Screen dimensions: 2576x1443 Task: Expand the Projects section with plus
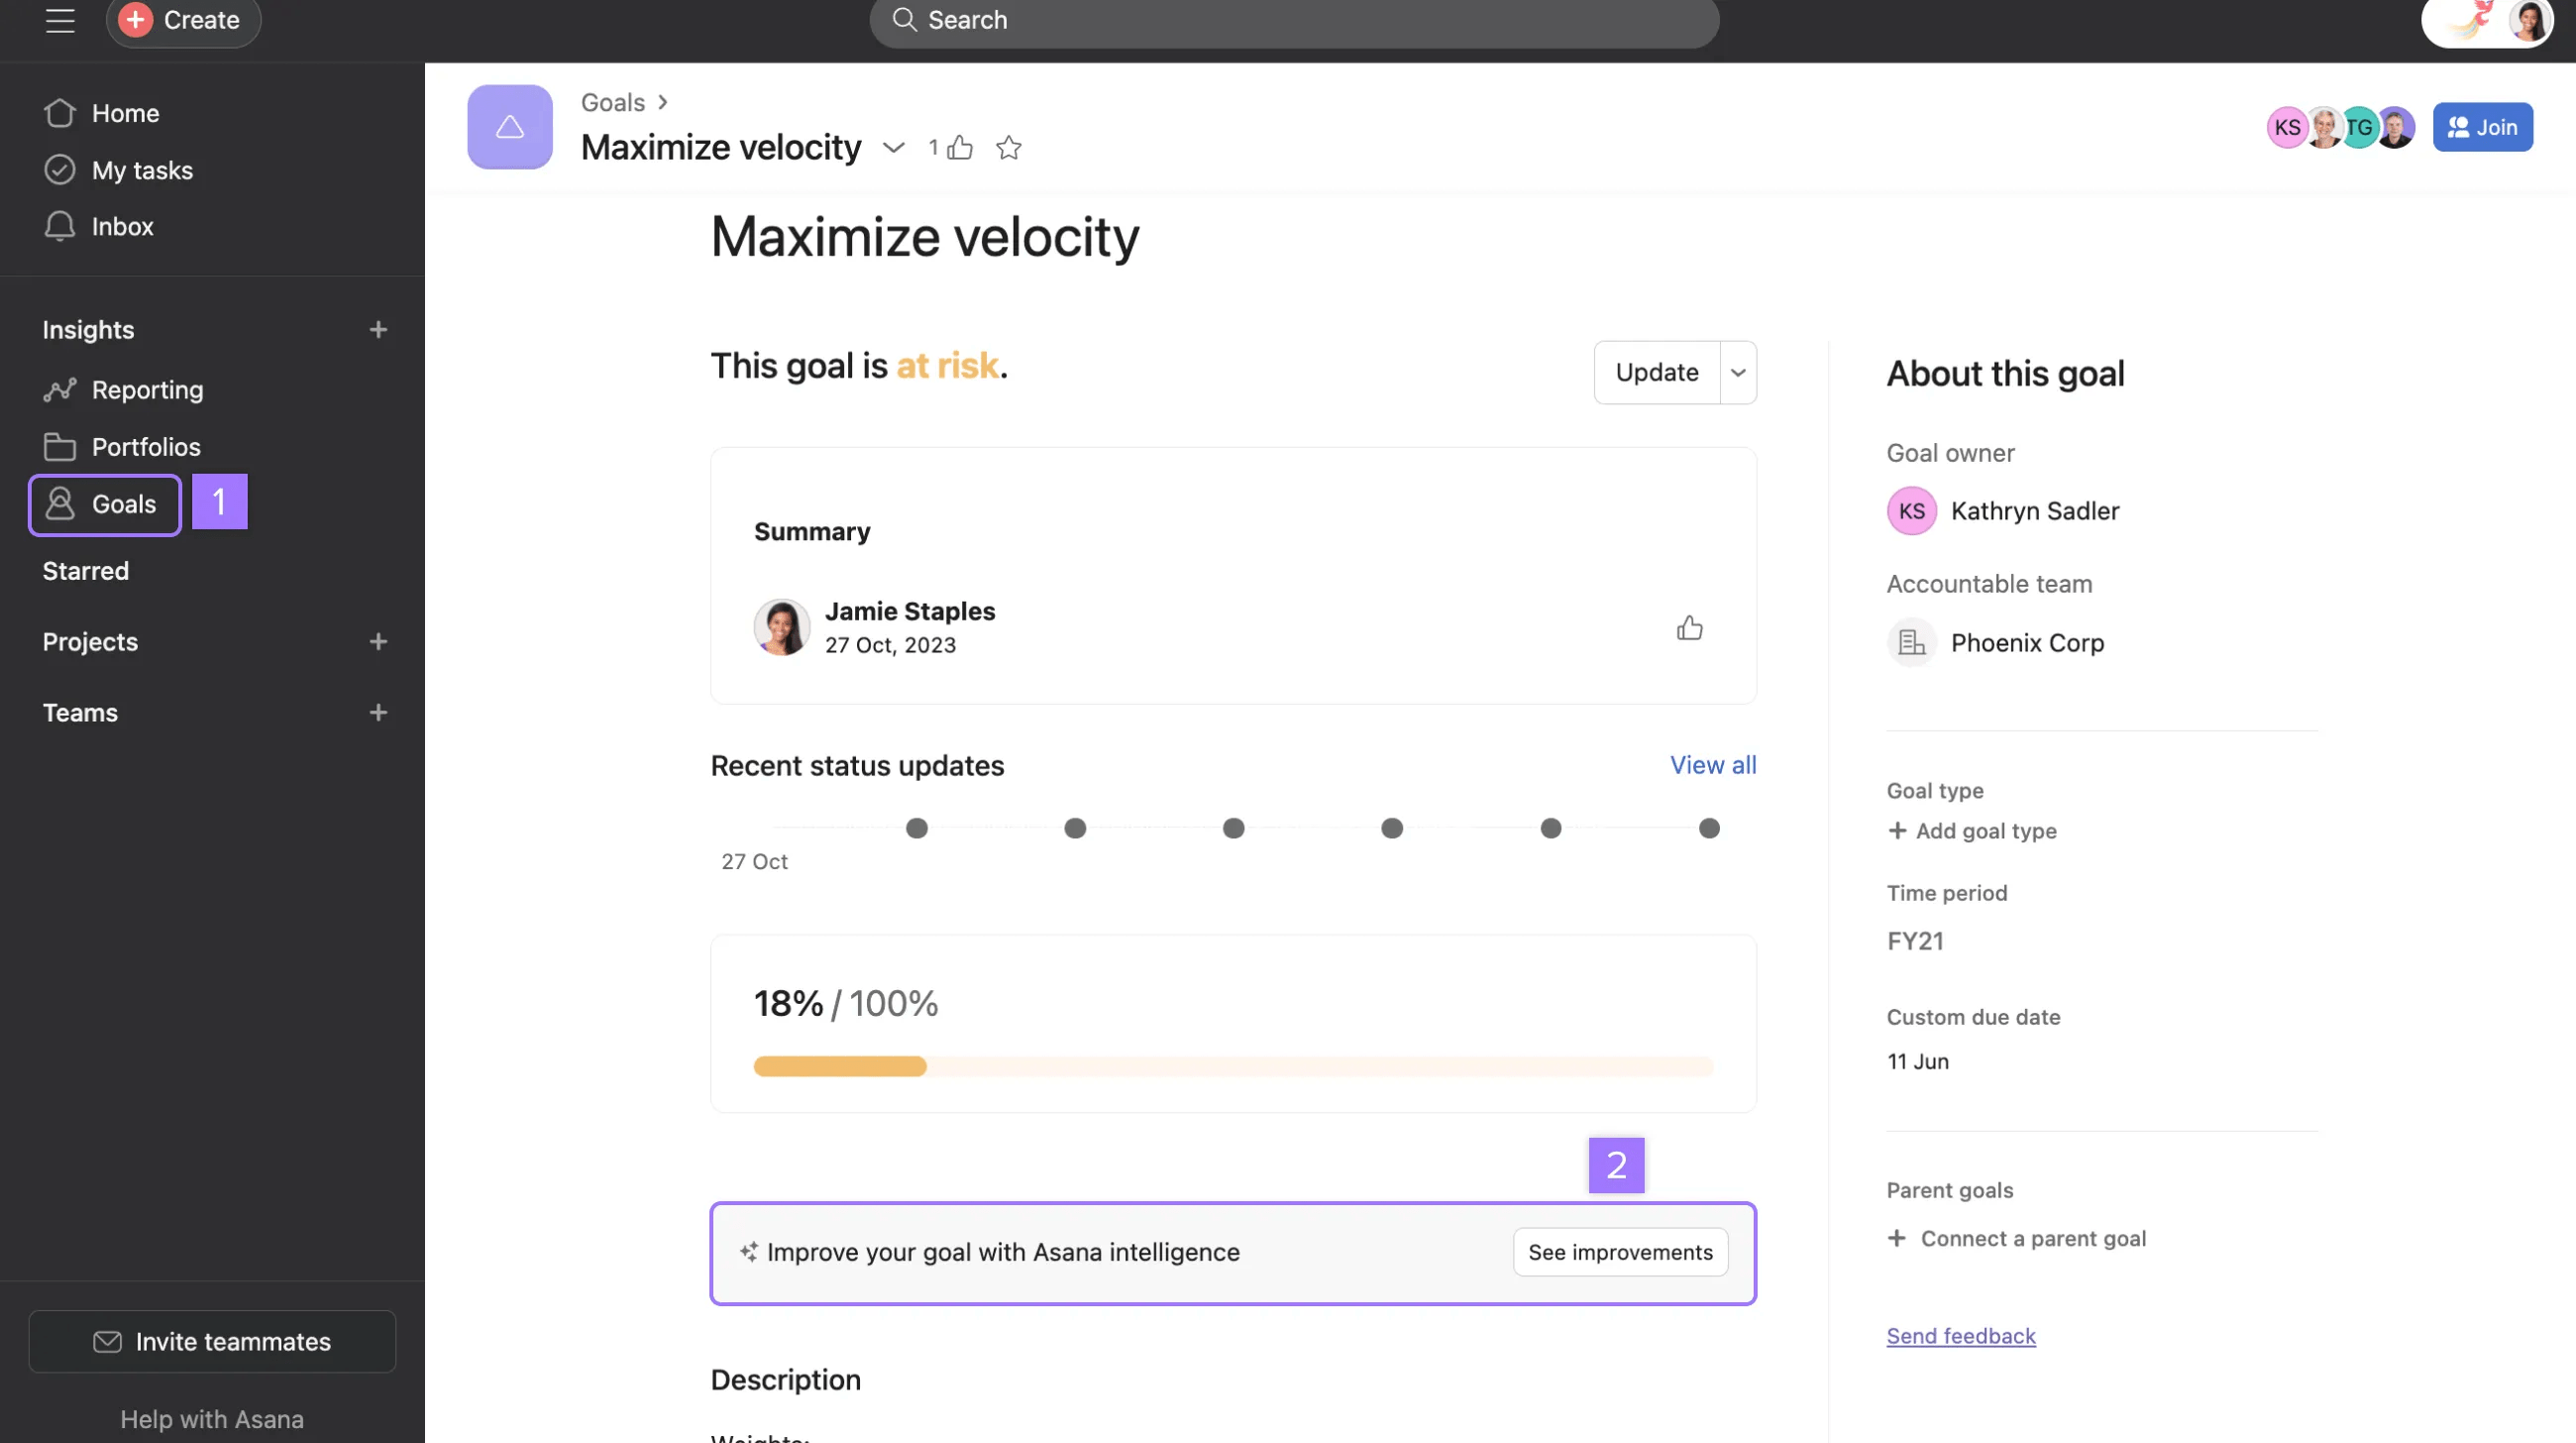pyautogui.click(x=378, y=641)
